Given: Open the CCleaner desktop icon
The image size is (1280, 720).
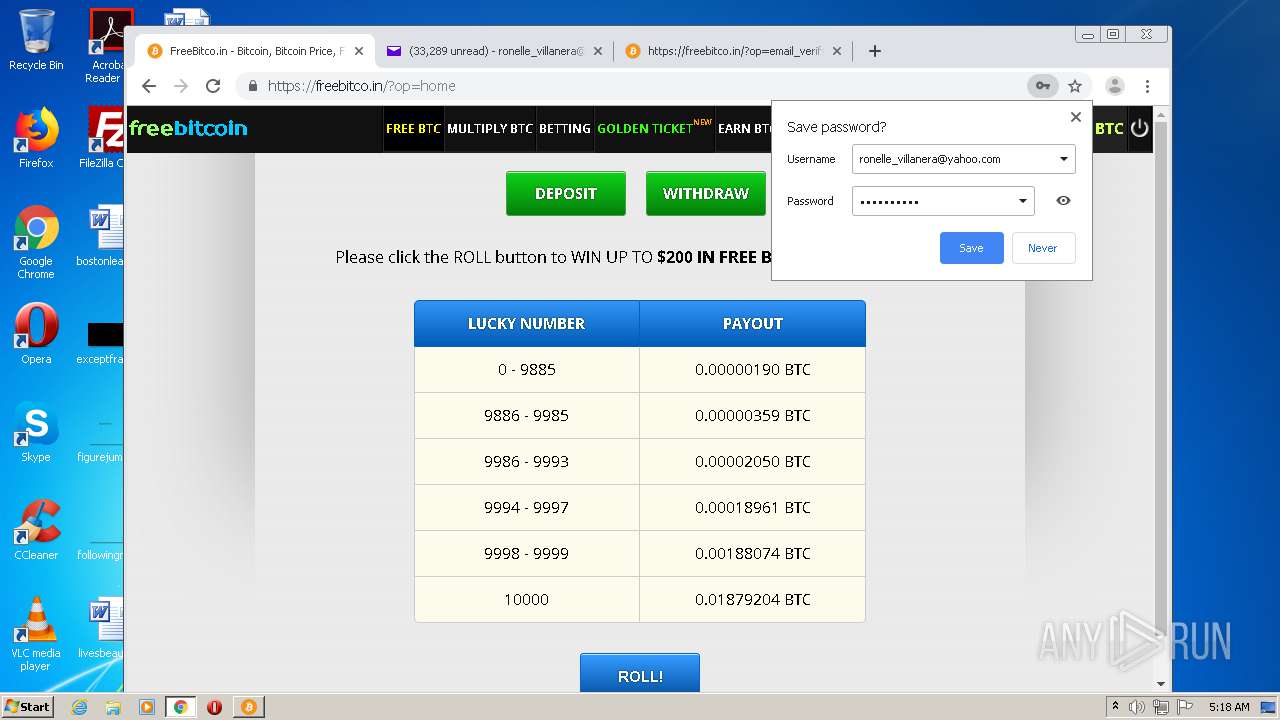Looking at the screenshot, I should point(36,530).
